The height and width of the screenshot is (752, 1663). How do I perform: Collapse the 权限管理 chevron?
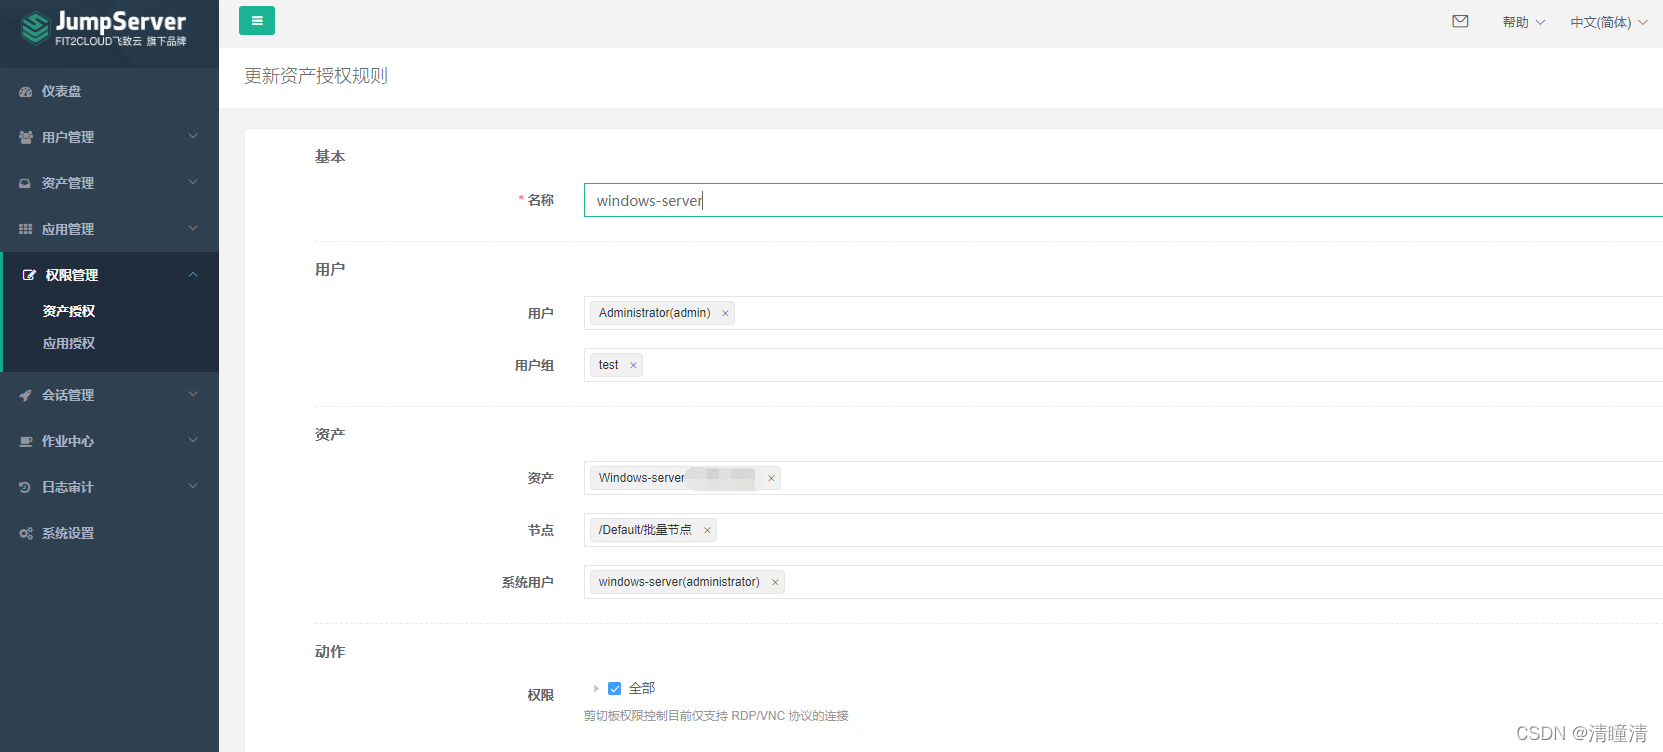[193, 275]
